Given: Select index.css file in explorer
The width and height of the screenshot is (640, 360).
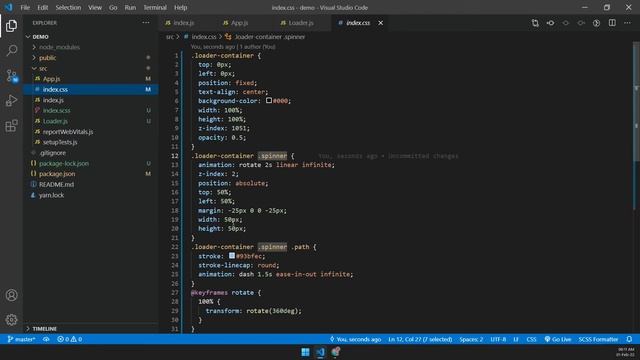Looking at the screenshot, I should tap(55, 89).
